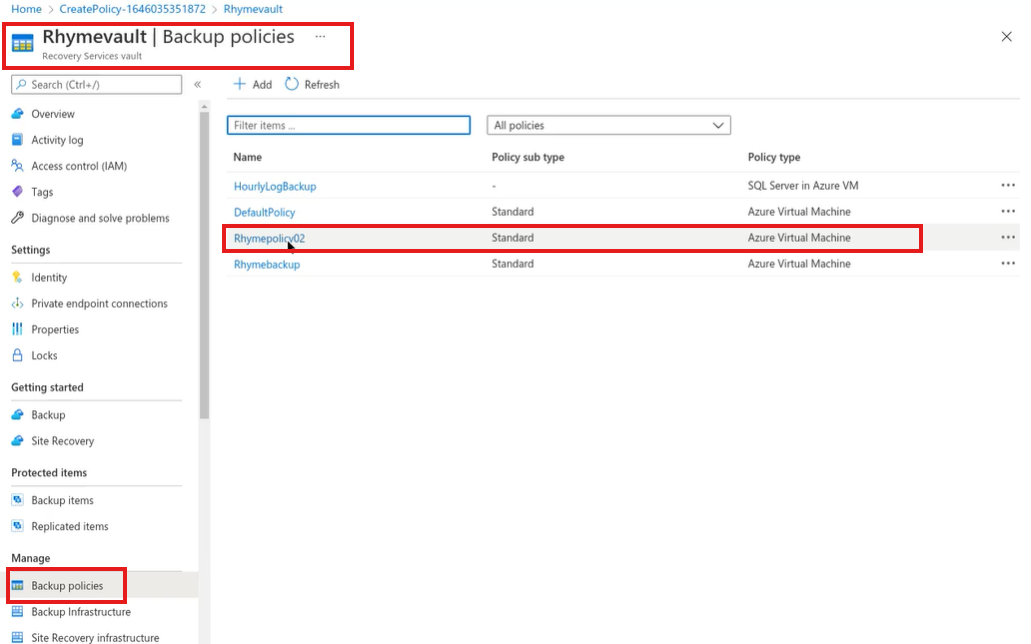1031x644 pixels.
Task: Click the Search (Ctrl+/) sidebar box
Action: coord(97,84)
